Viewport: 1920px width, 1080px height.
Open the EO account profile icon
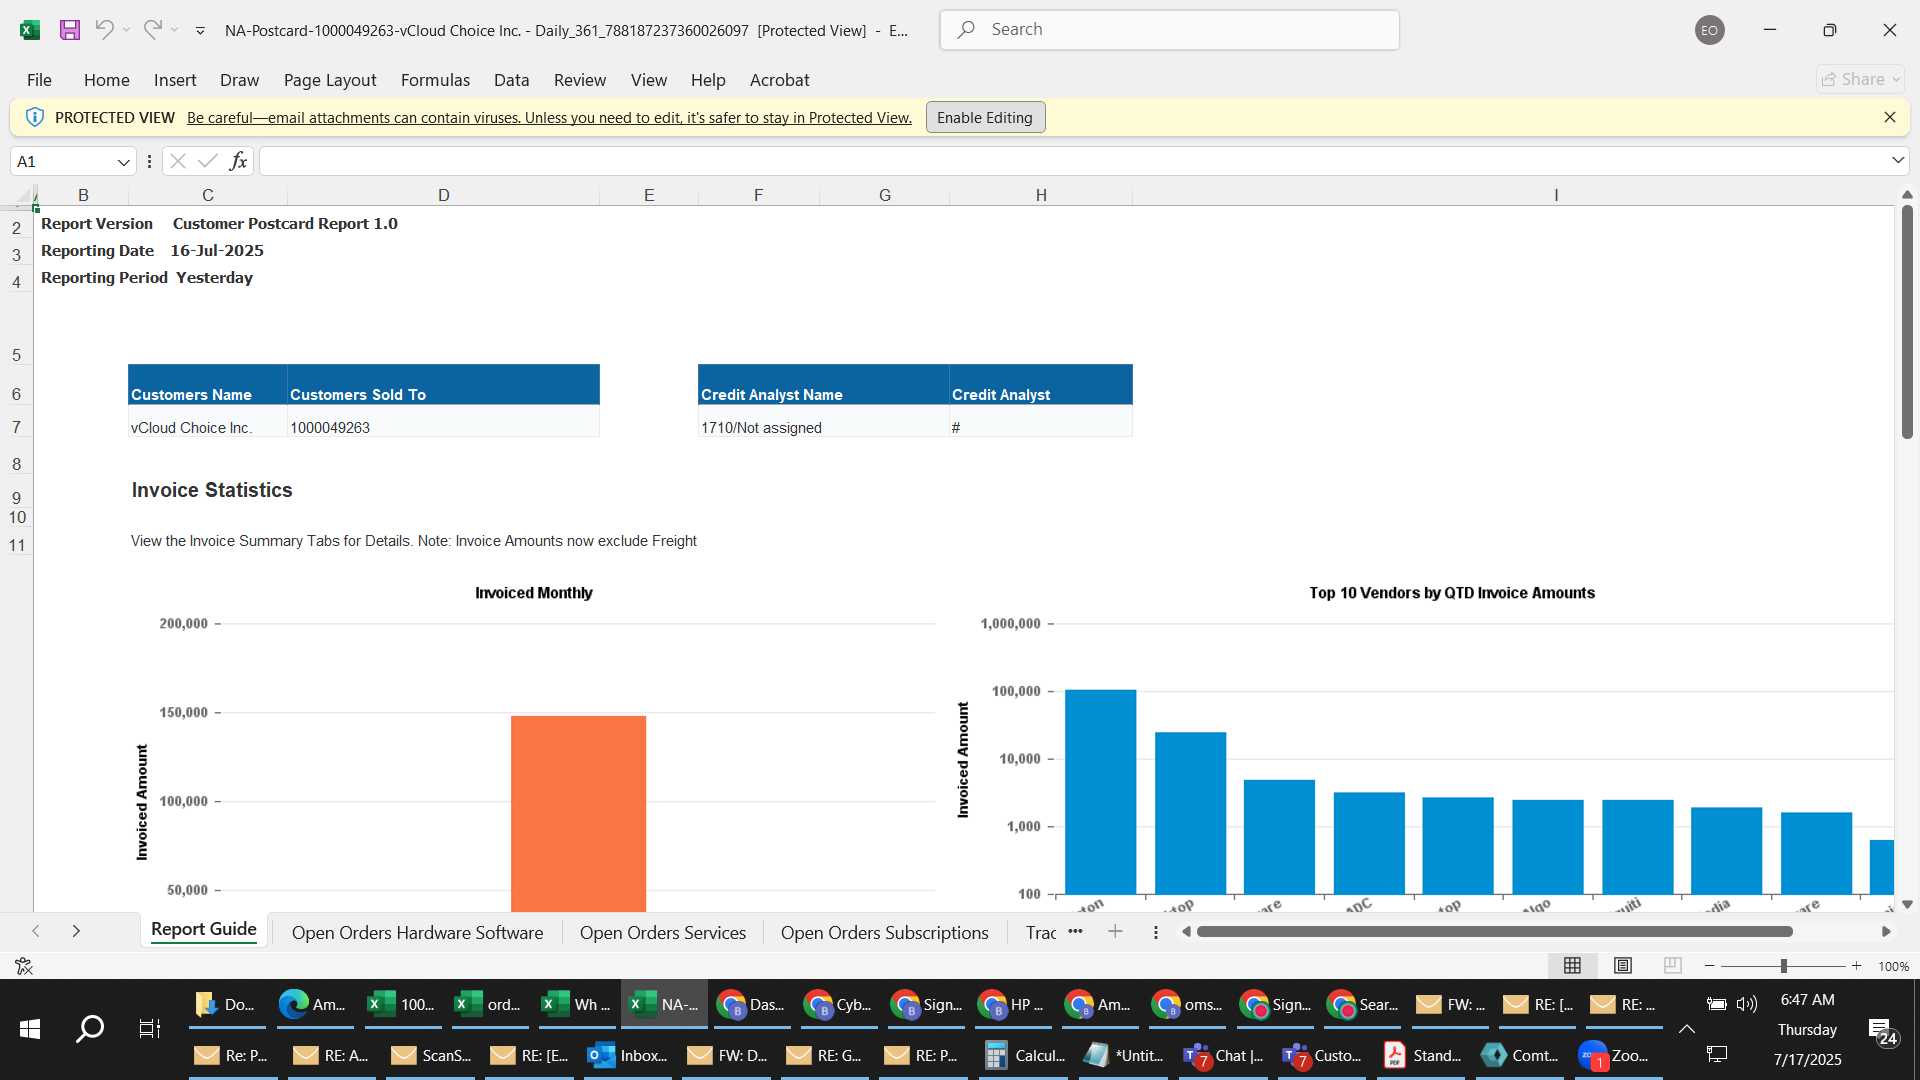[1709, 30]
